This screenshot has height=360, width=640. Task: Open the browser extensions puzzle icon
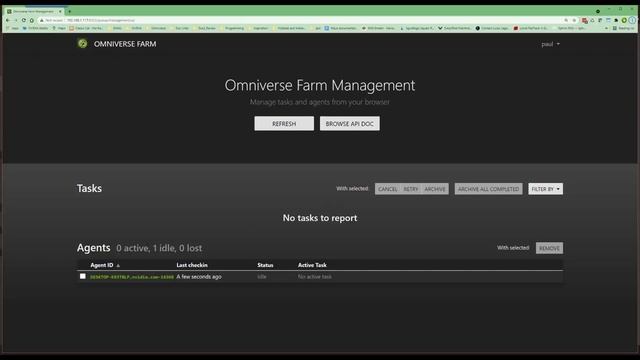616,20
